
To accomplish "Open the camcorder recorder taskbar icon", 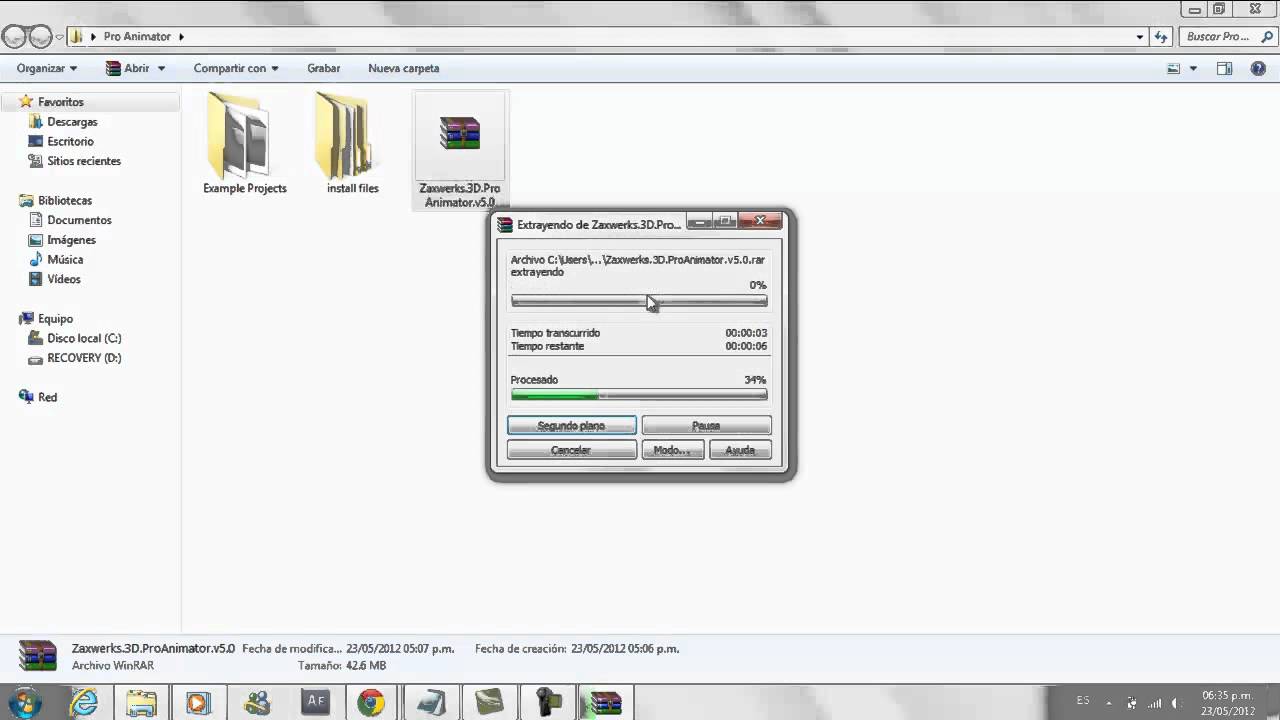I will click(x=546, y=703).
